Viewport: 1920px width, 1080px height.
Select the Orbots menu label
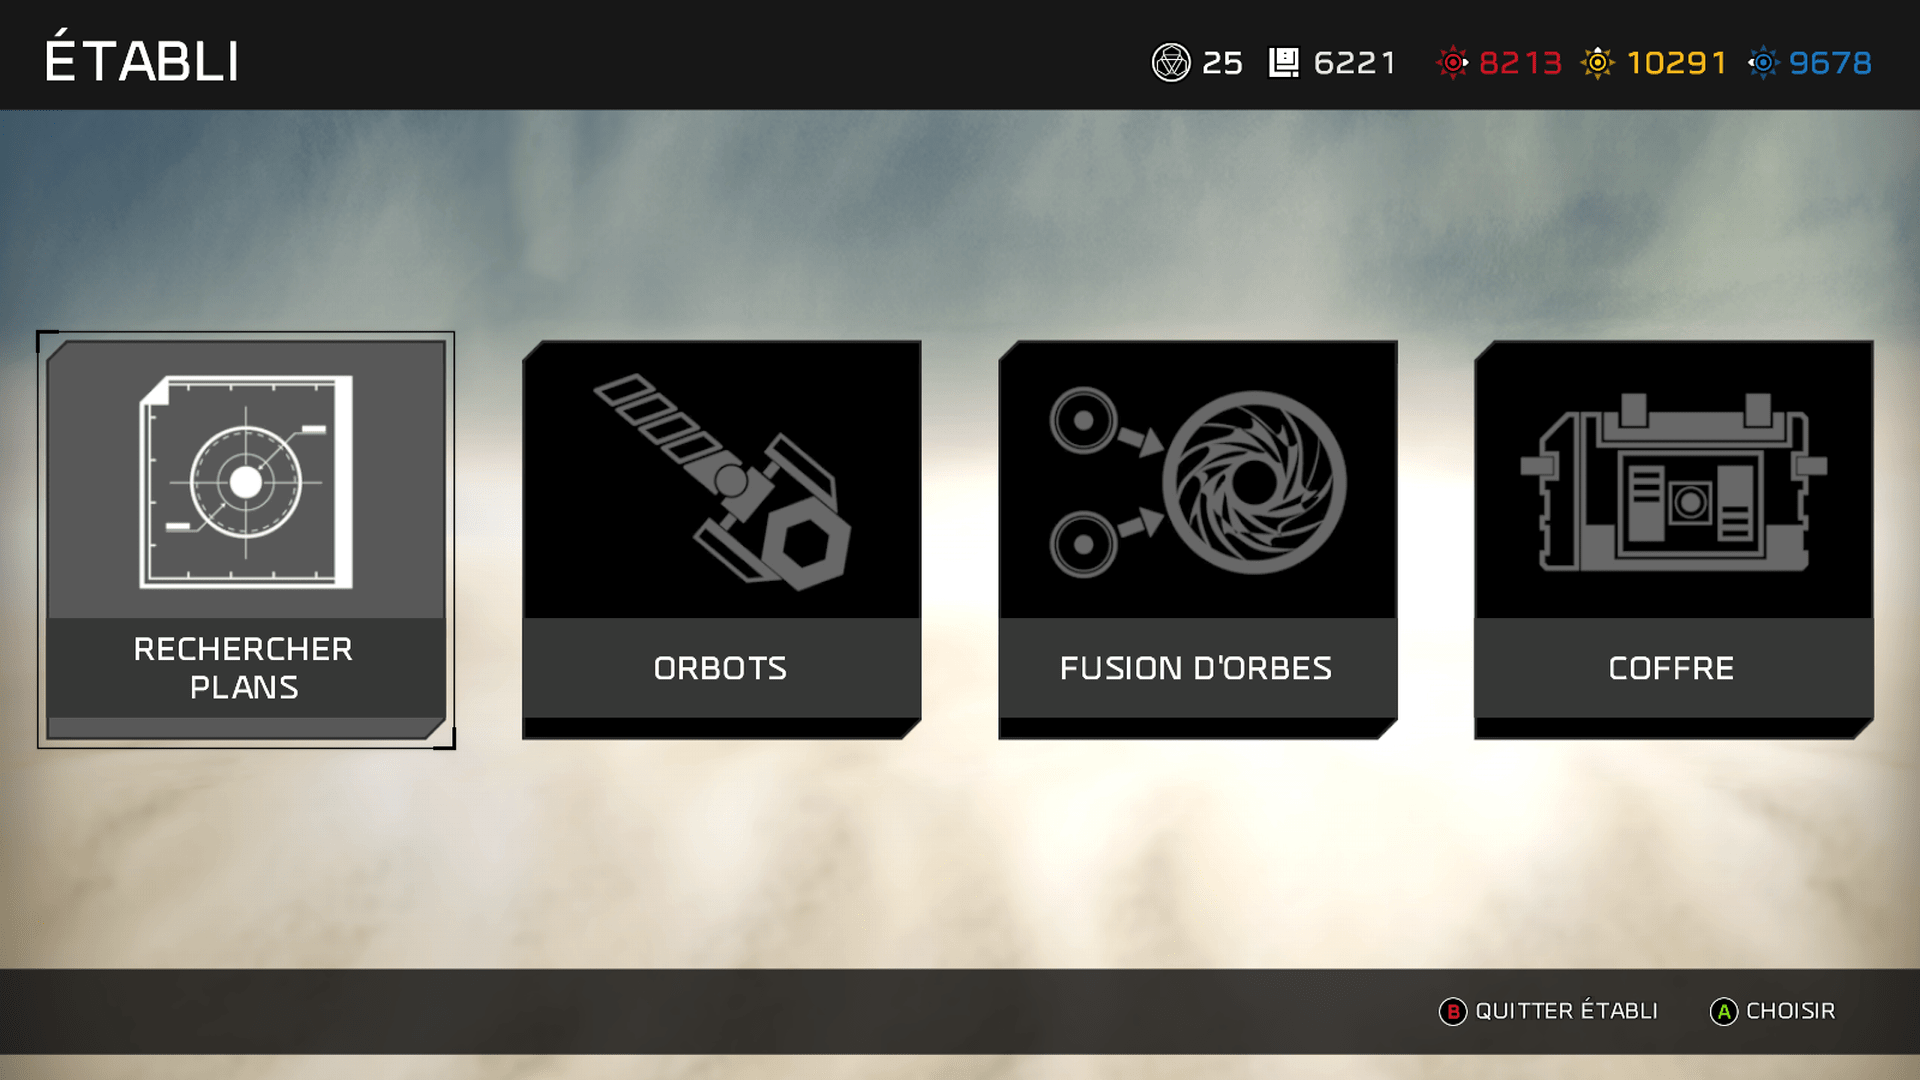coord(720,668)
